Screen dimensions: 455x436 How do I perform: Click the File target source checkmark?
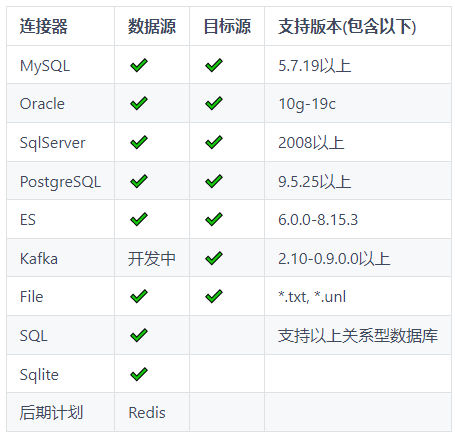[214, 296]
